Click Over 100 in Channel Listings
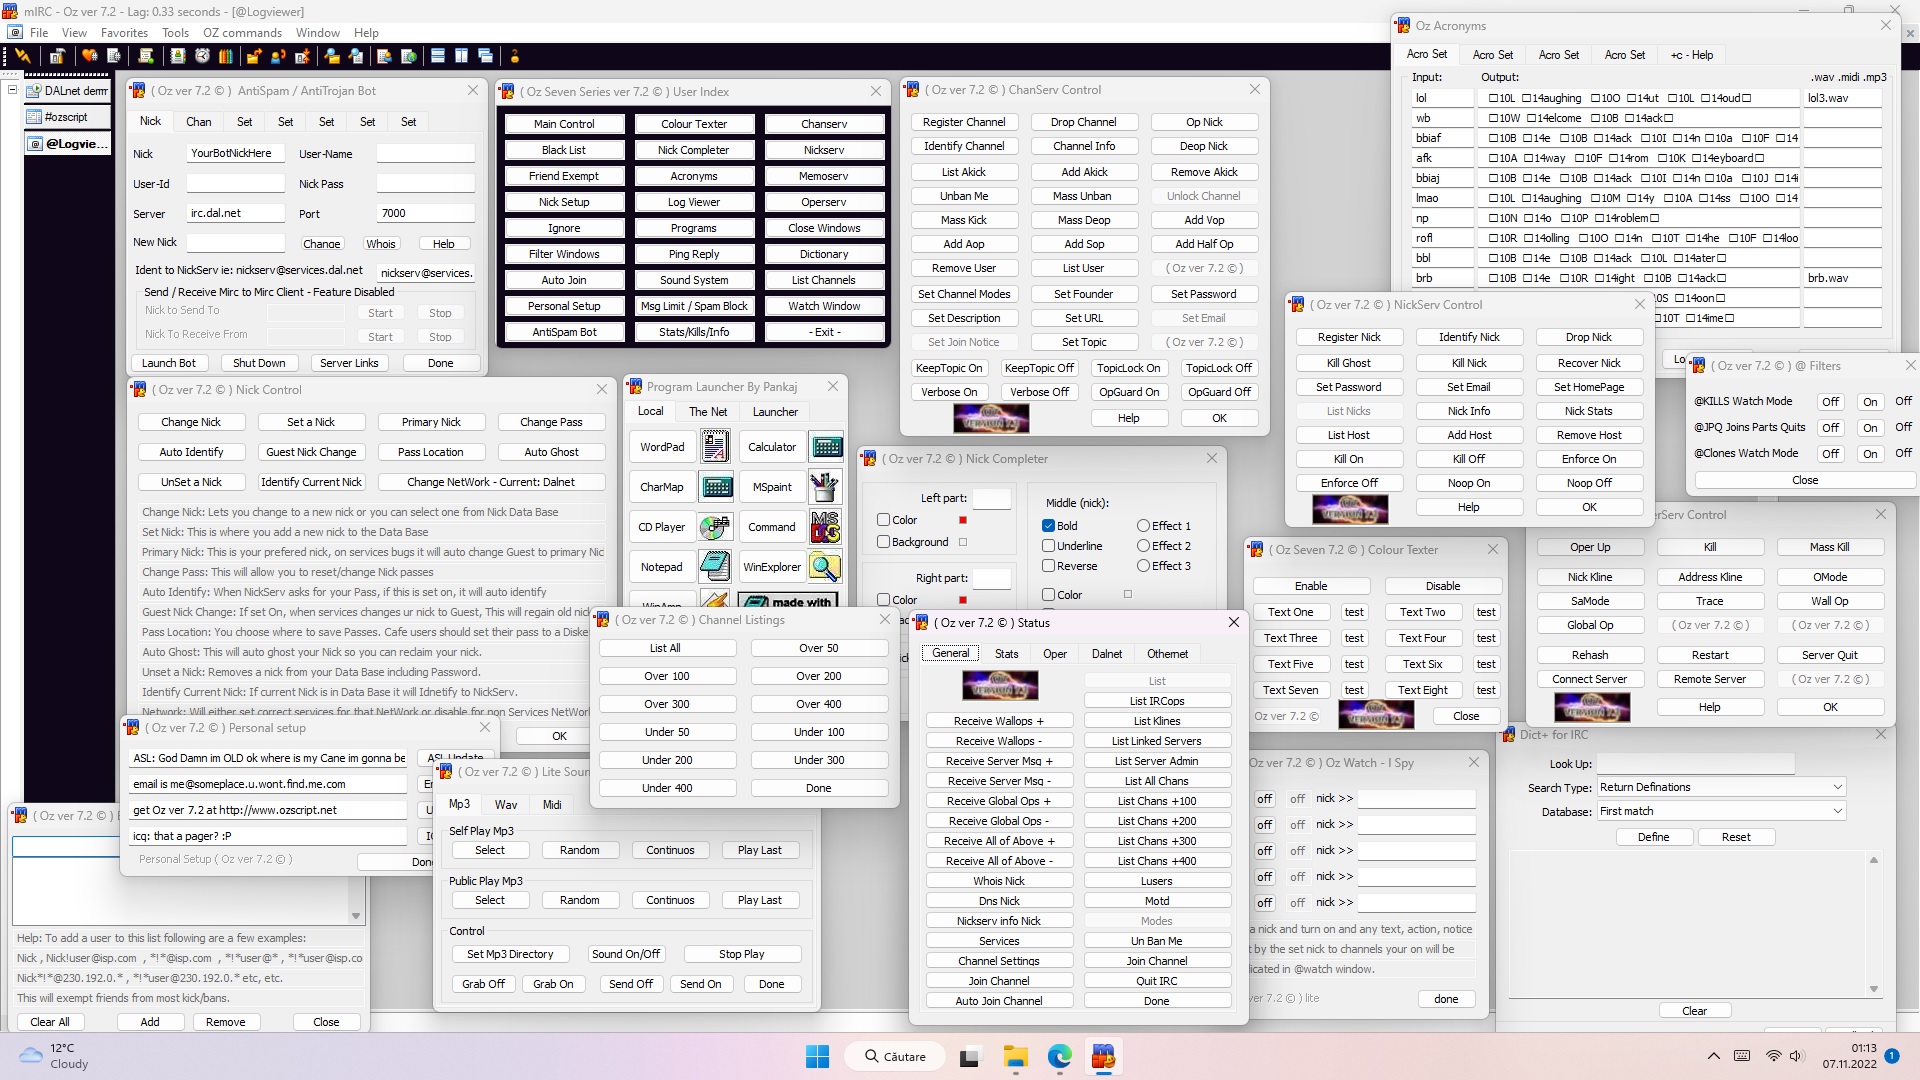Image resolution: width=1920 pixels, height=1080 pixels. click(667, 676)
